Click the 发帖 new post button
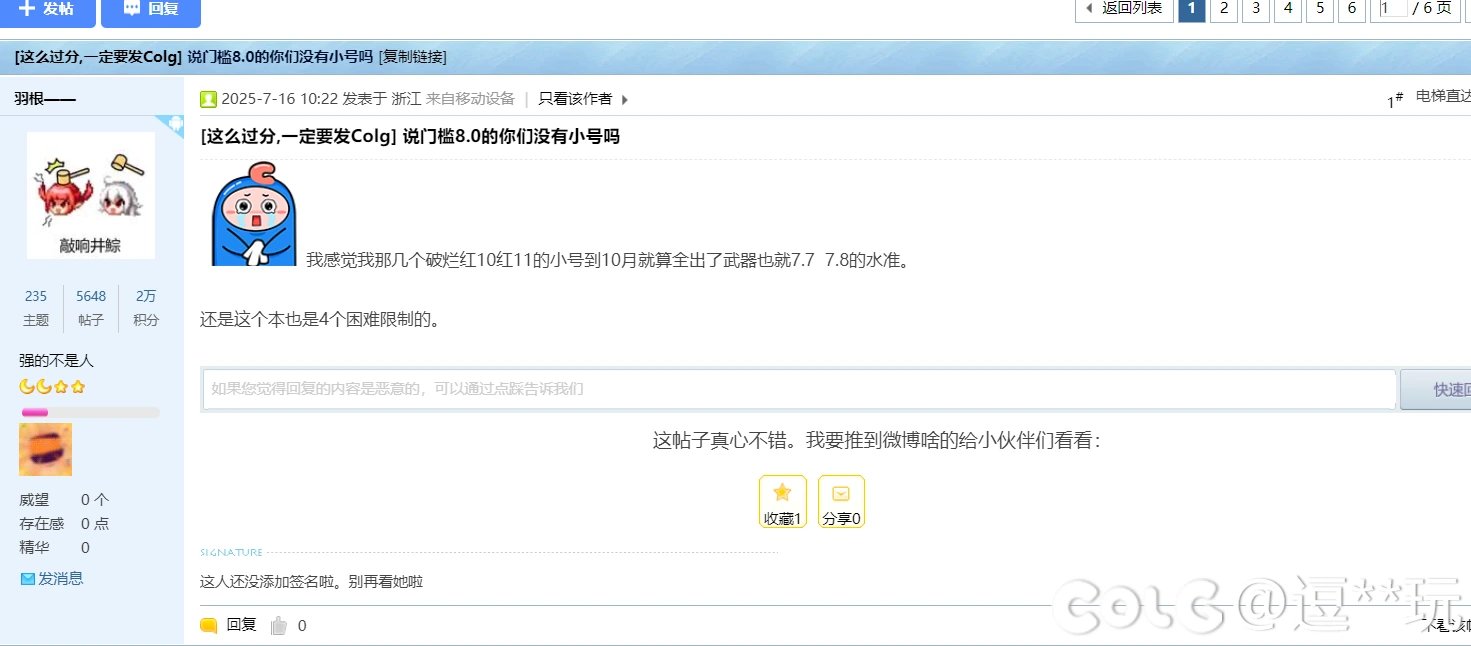Viewport: 1471px width, 646px height. (47, 9)
